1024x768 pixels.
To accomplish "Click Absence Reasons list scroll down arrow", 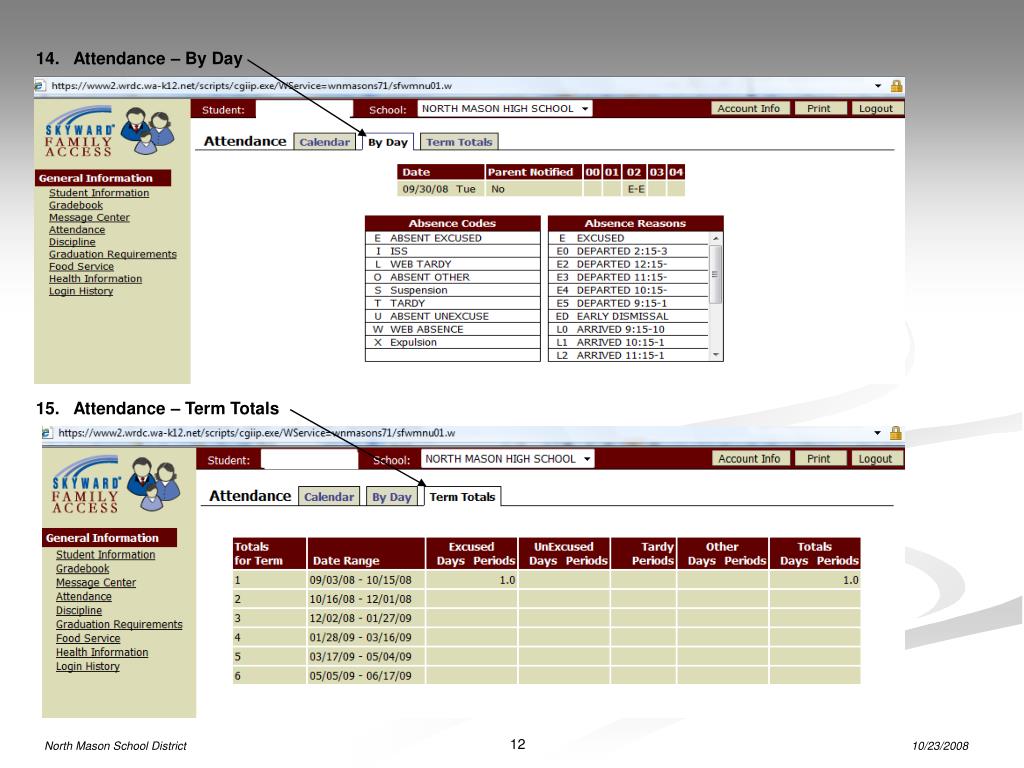I will pos(716,355).
